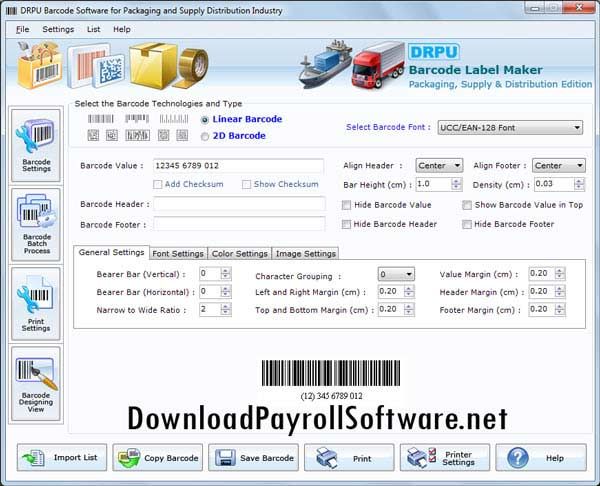Switch to Color Settings tab
Image resolution: width=600 pixels, height=486 pixels.
[240, 253]
